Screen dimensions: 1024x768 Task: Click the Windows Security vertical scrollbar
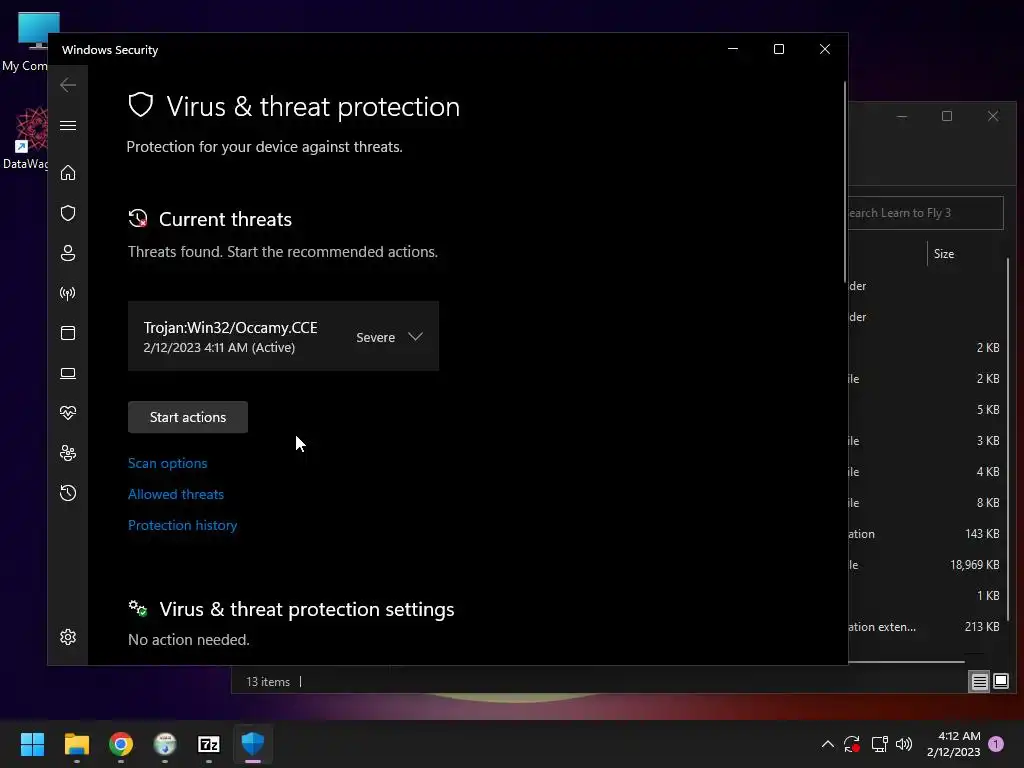845,183
